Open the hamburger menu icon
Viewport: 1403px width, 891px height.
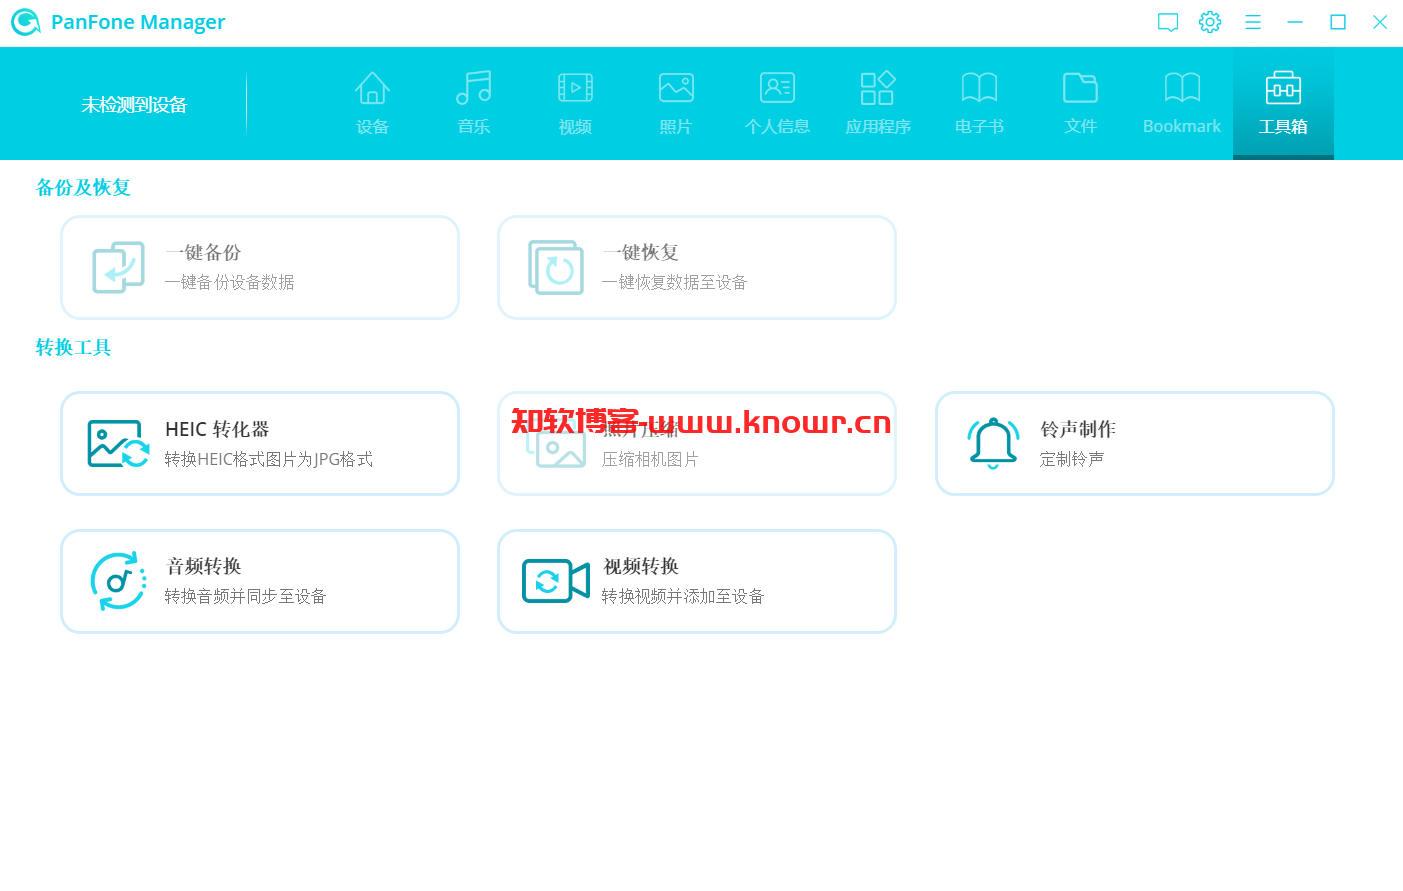click(1253, 22)
